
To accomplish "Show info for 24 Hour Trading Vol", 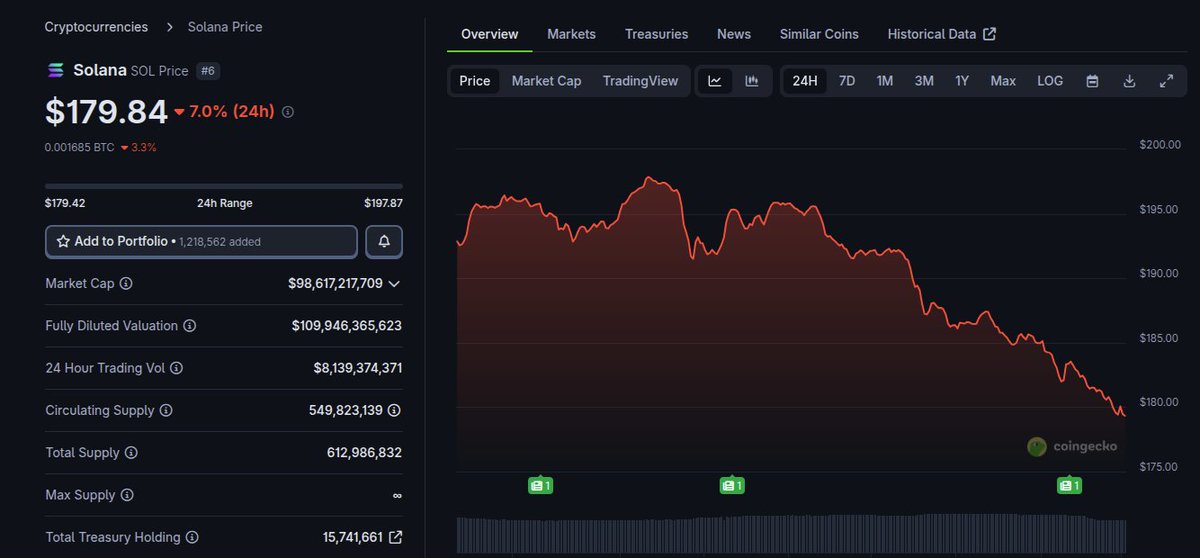I will tap(176, 368).
